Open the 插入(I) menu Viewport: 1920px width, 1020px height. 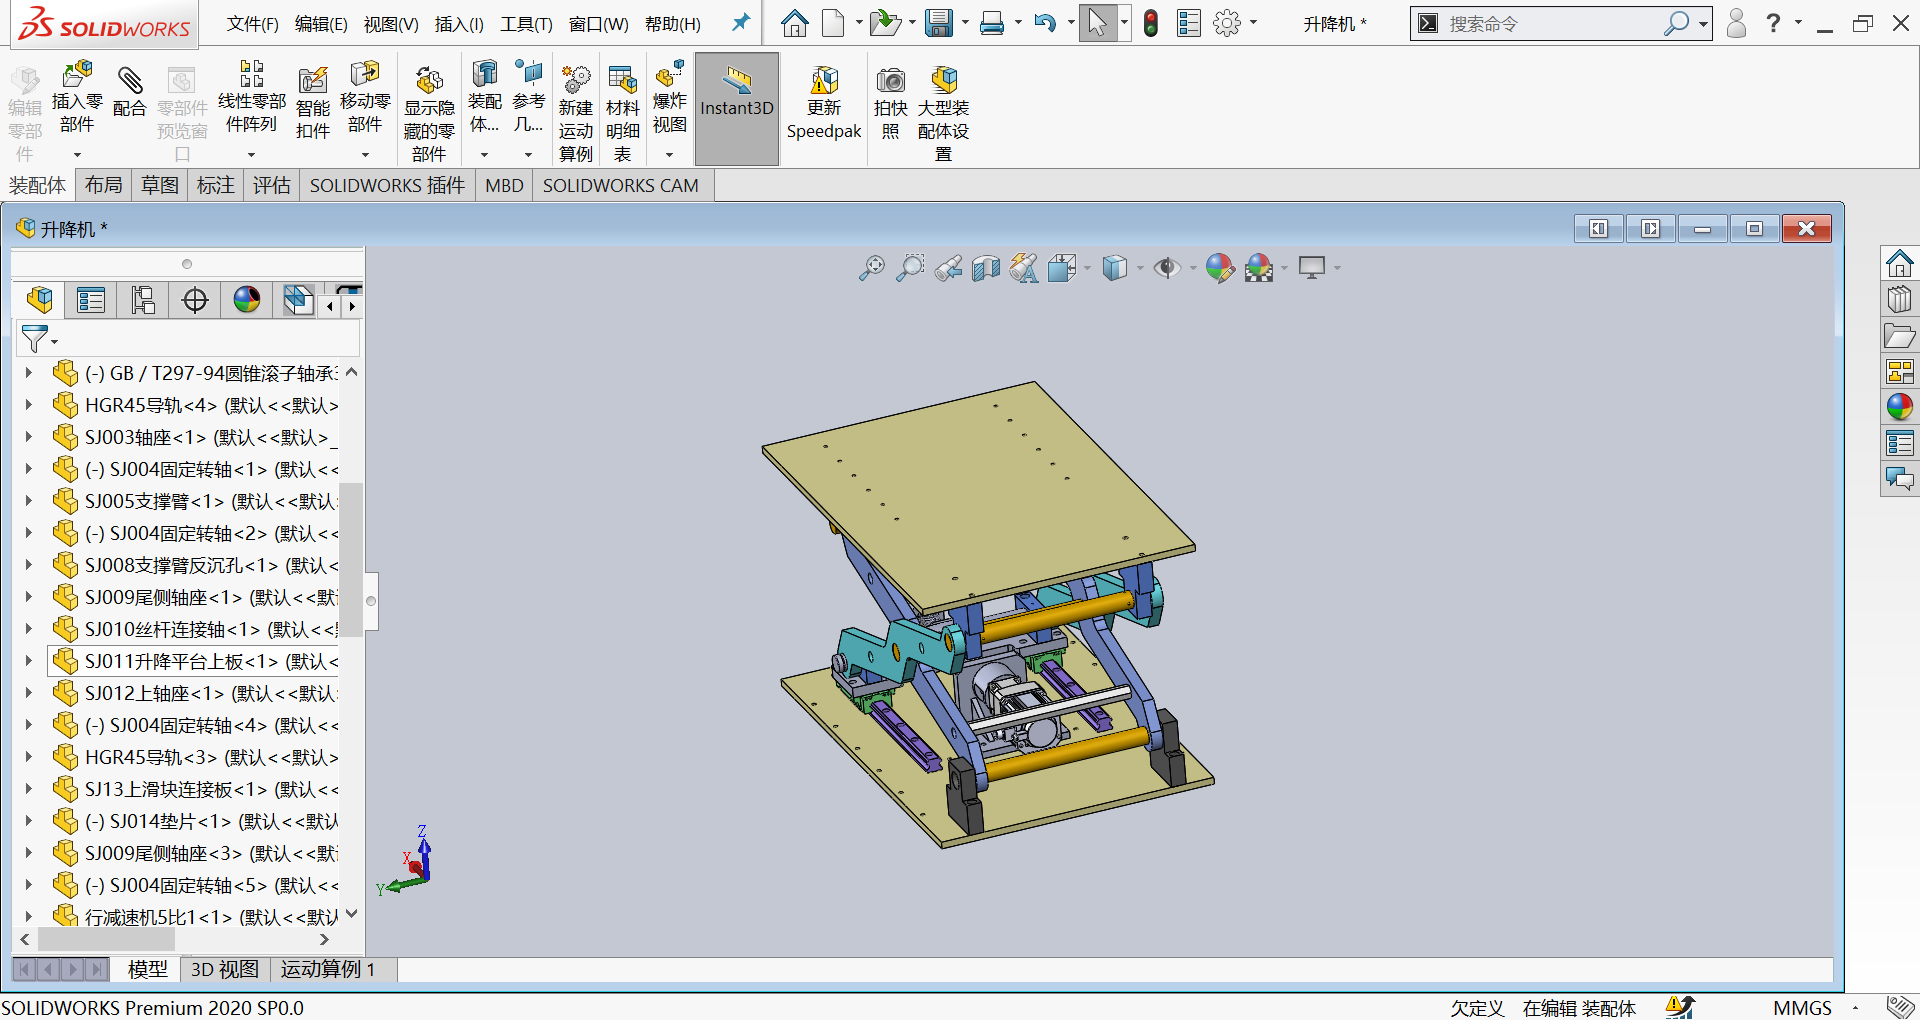pyautogui.click(x=459, y=24)
